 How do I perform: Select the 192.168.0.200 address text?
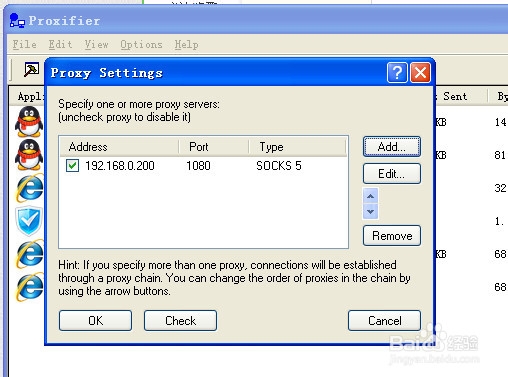(120, 166)
